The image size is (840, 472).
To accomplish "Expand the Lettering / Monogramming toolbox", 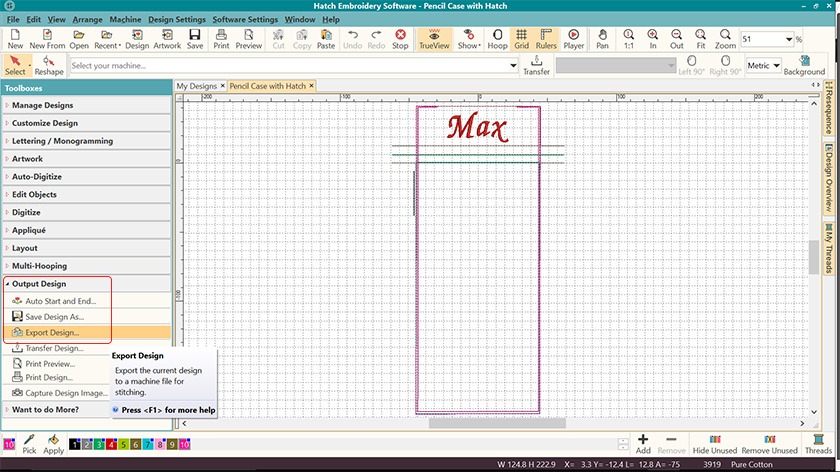I will (x=62, y=141).
